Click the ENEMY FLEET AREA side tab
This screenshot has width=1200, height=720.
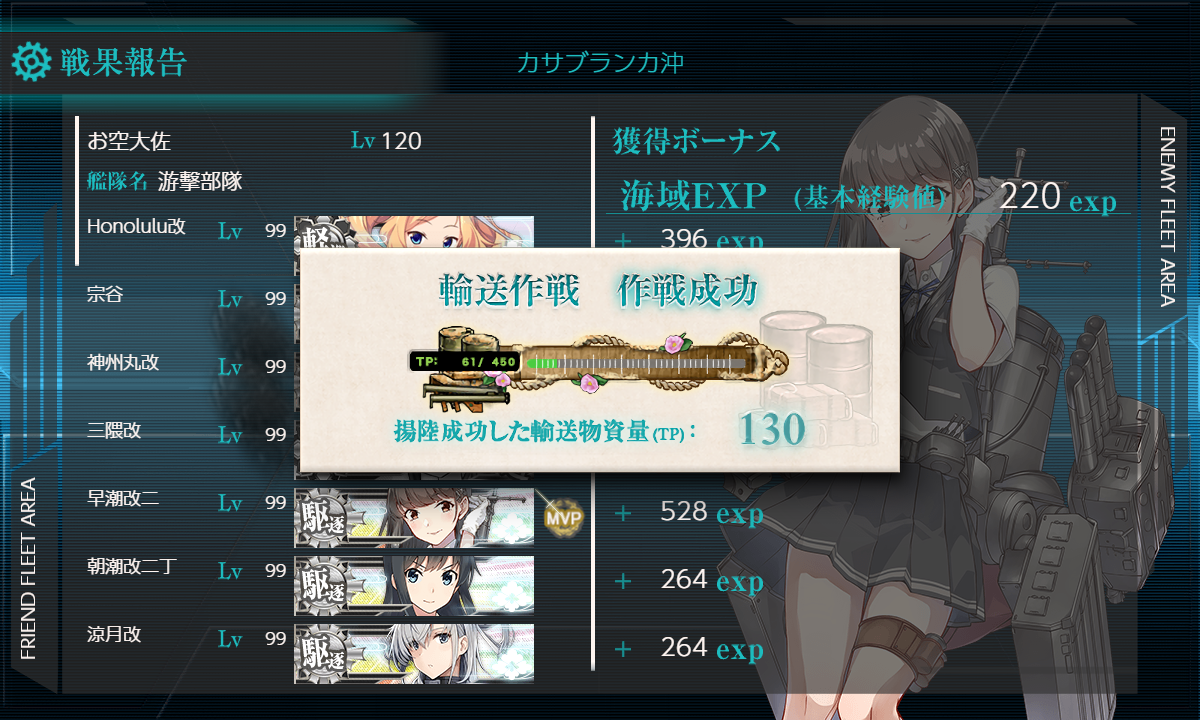(1167, 216)
